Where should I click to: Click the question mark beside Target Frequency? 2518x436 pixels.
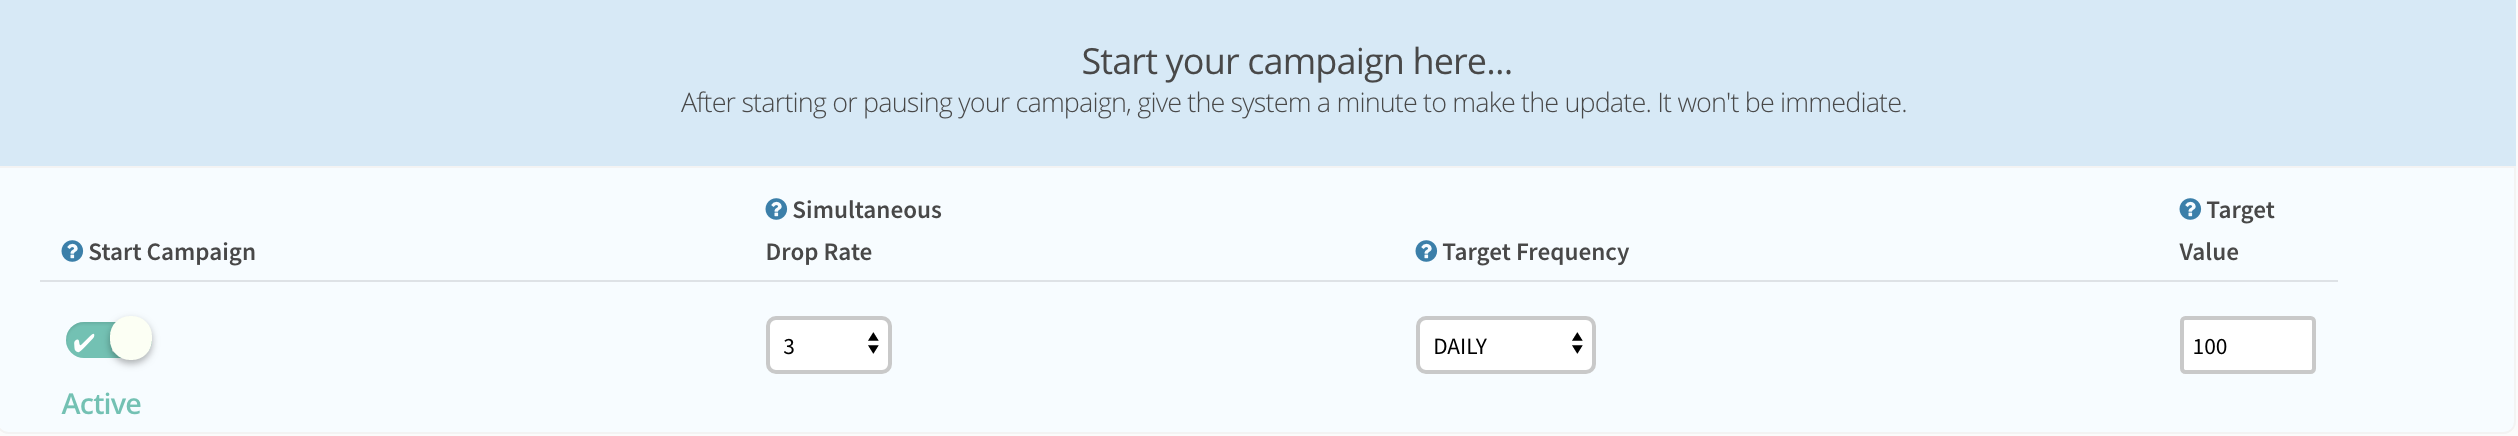[1426, 251]
